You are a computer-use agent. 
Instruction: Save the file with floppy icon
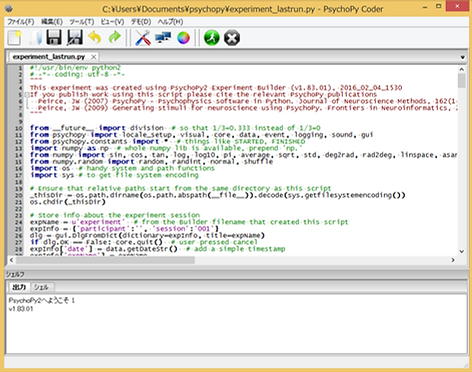[54, 38]
